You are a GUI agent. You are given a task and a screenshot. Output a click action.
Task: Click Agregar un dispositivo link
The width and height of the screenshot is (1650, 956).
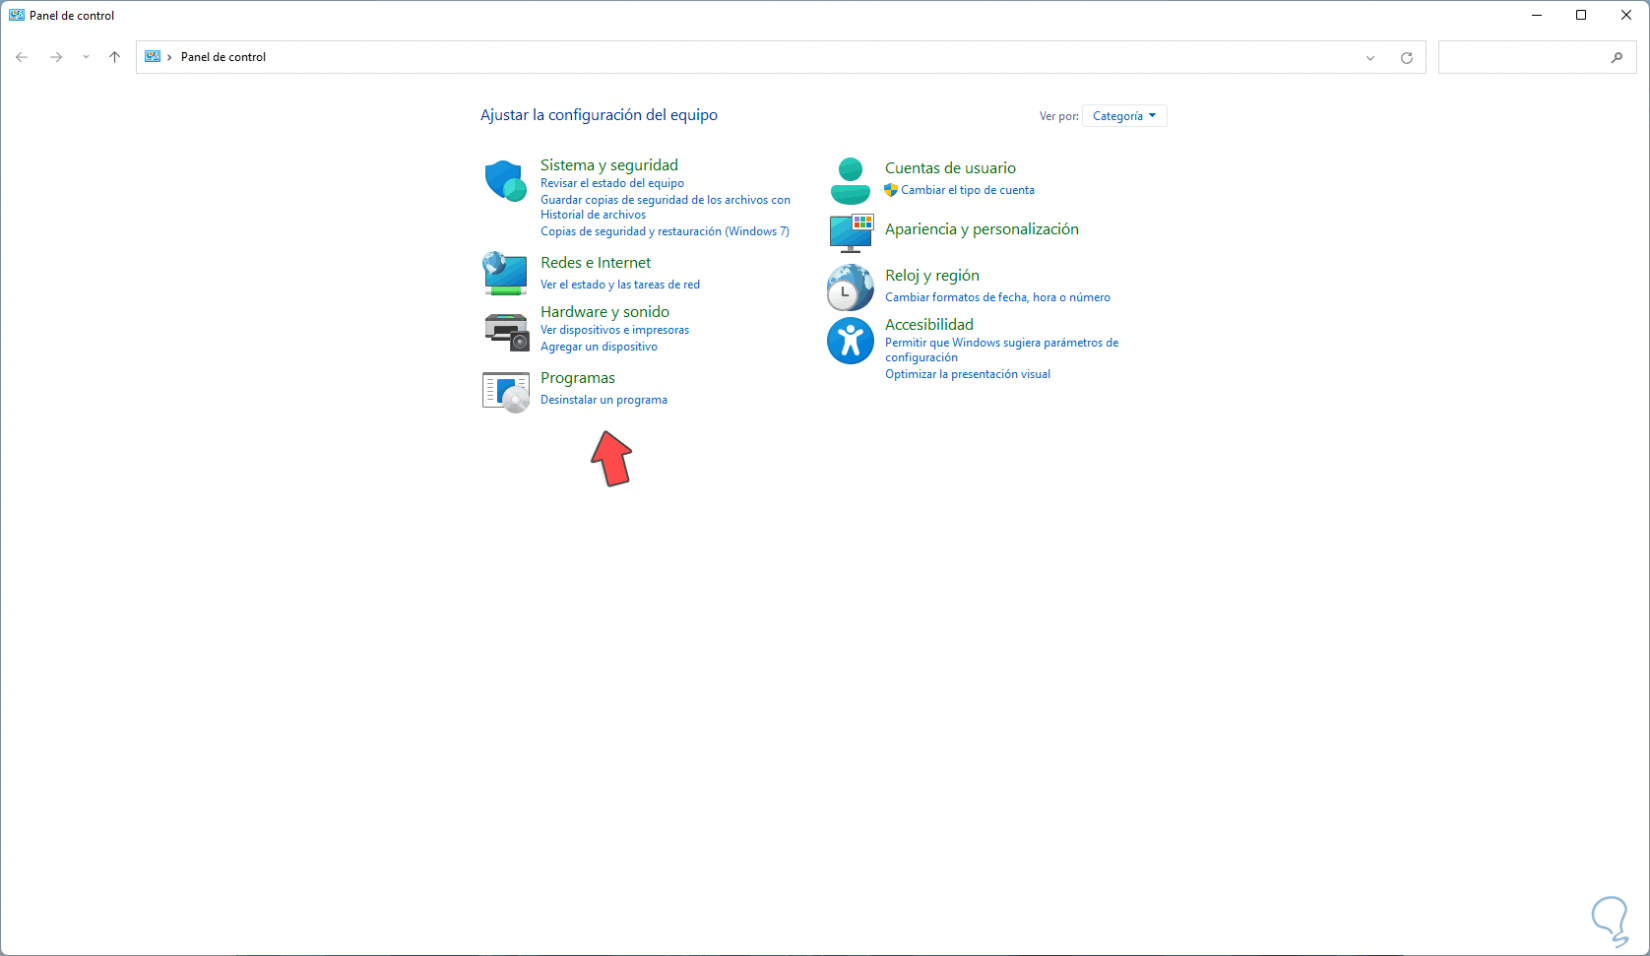[599, 347]
